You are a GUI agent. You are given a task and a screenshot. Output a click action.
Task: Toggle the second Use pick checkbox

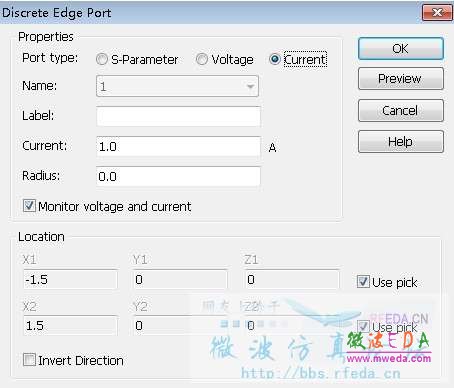[363, 327]
